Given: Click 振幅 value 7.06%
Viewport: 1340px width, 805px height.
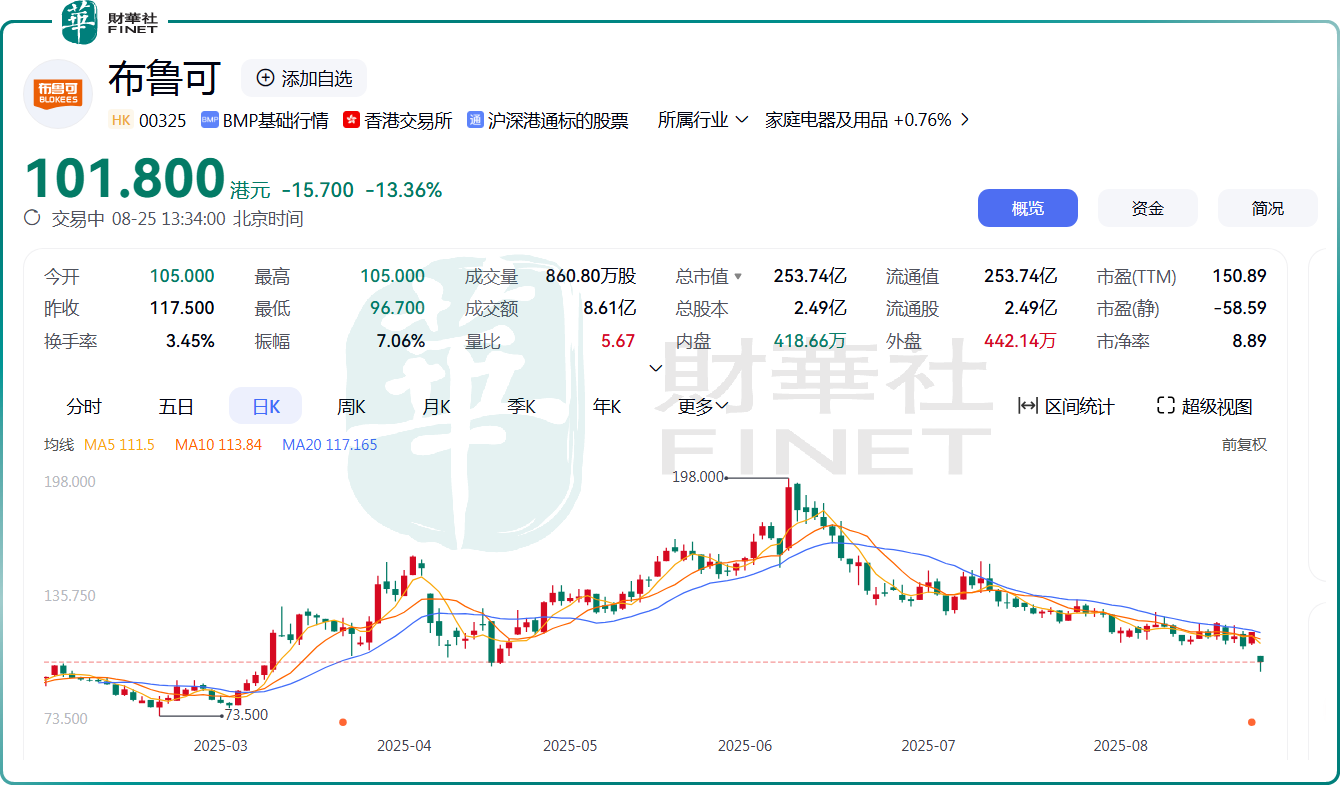Looking at the screenshot, I should 401,341.
